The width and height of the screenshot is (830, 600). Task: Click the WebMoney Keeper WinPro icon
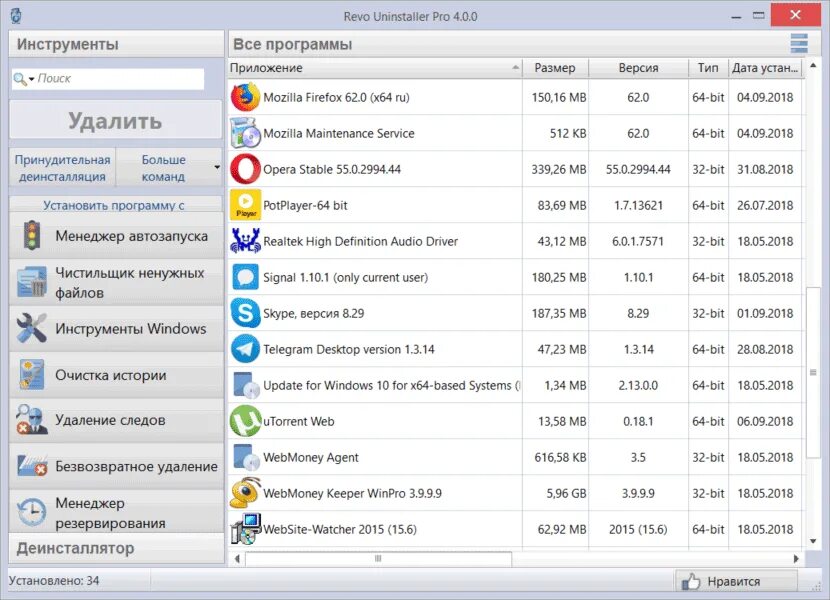(245, 493)
